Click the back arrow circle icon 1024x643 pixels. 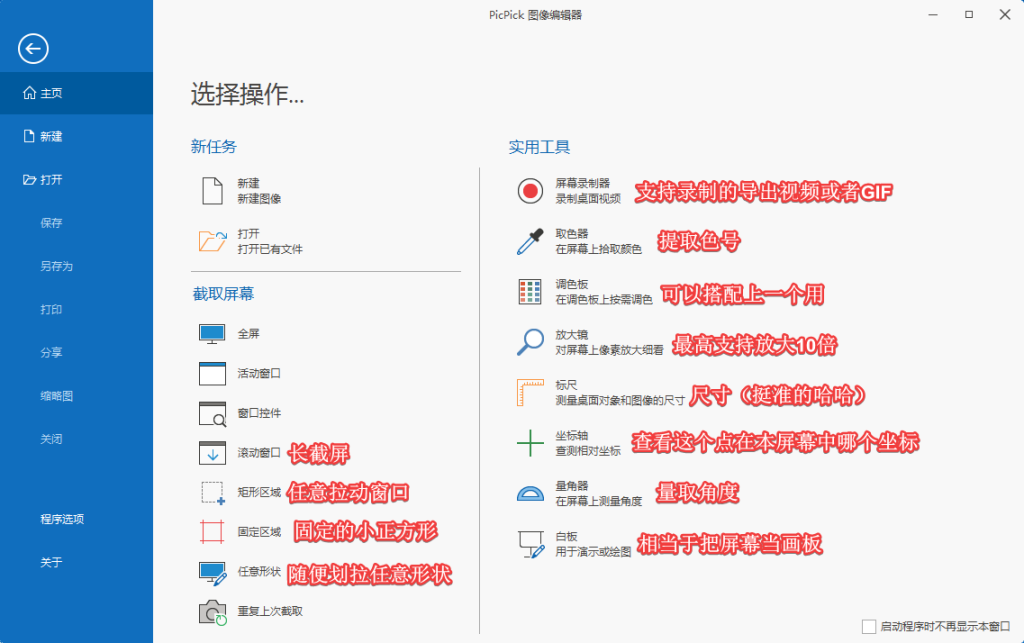tap(33, 48)
